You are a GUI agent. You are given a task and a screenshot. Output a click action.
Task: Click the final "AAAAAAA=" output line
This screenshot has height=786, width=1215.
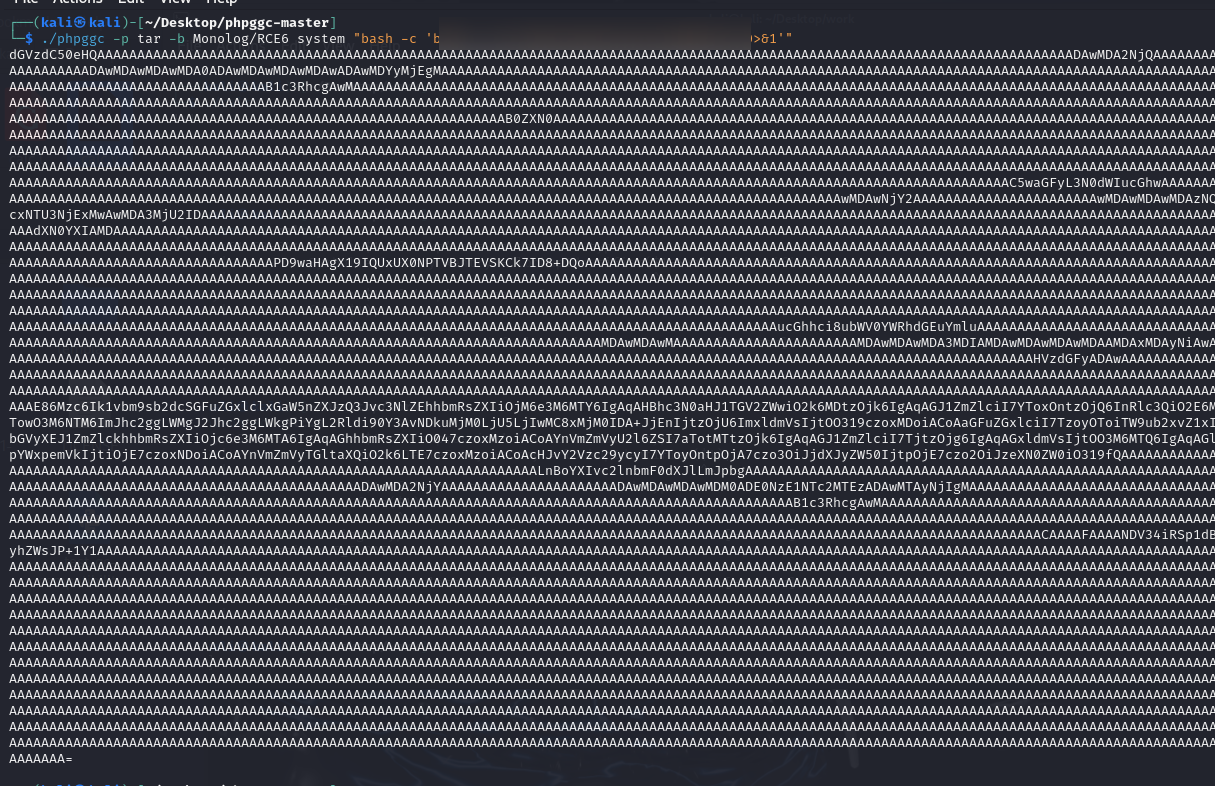click(x=41, y=758)
